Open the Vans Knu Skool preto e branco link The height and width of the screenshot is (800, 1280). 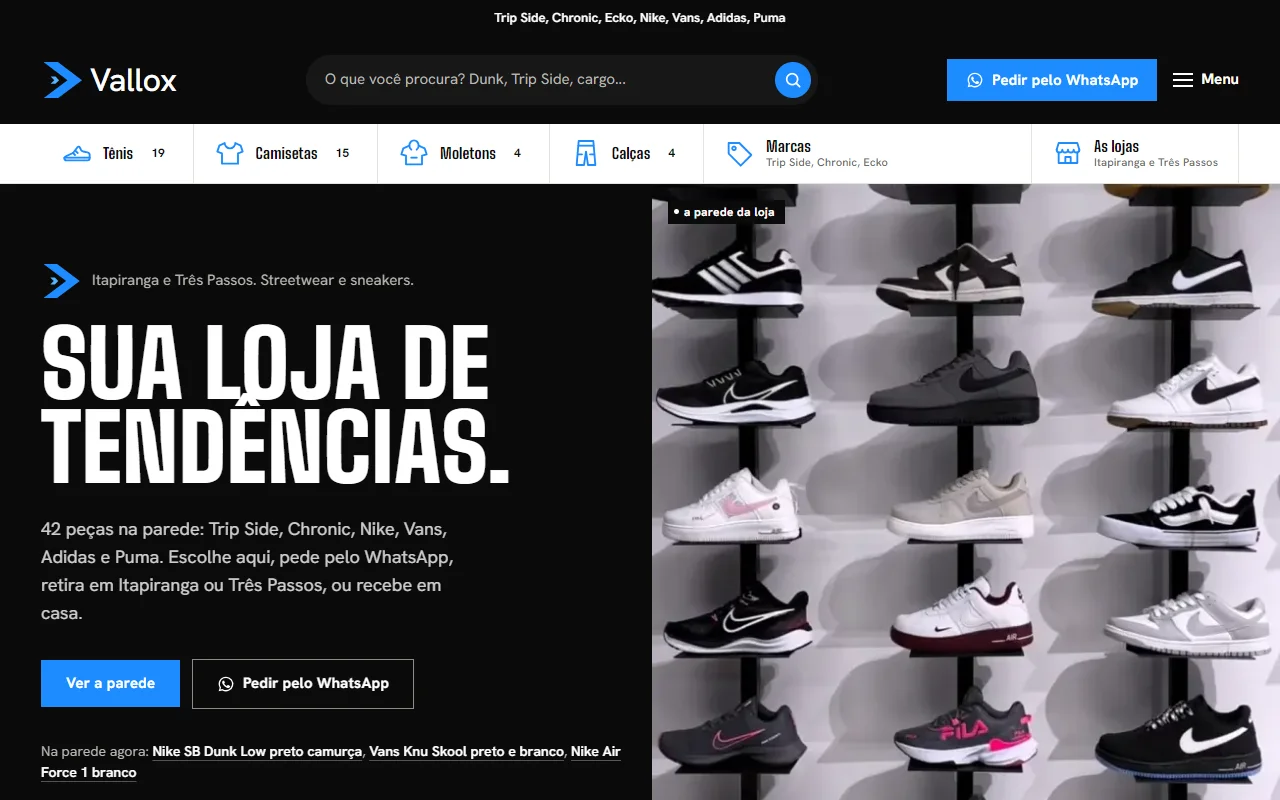click(x=467, y=751)
